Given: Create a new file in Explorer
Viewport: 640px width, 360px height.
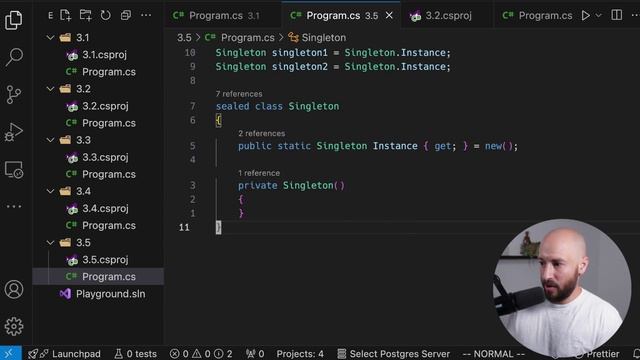Looking at the screenshot, I should click(x=65, y=16).
